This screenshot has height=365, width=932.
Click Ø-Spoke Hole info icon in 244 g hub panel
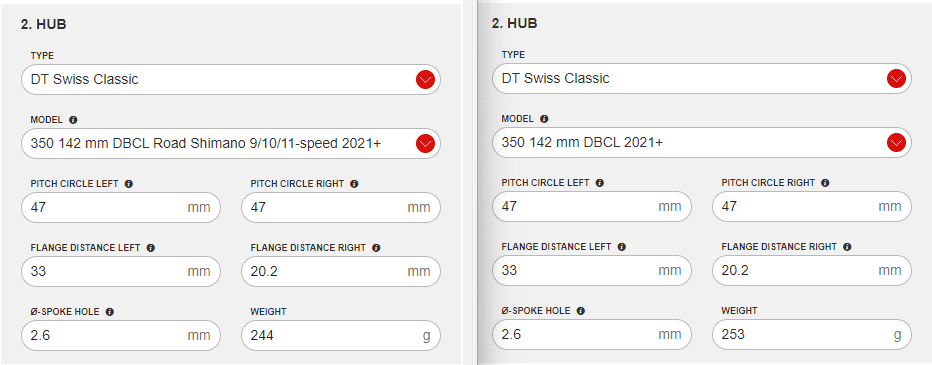tap(110, 311)
